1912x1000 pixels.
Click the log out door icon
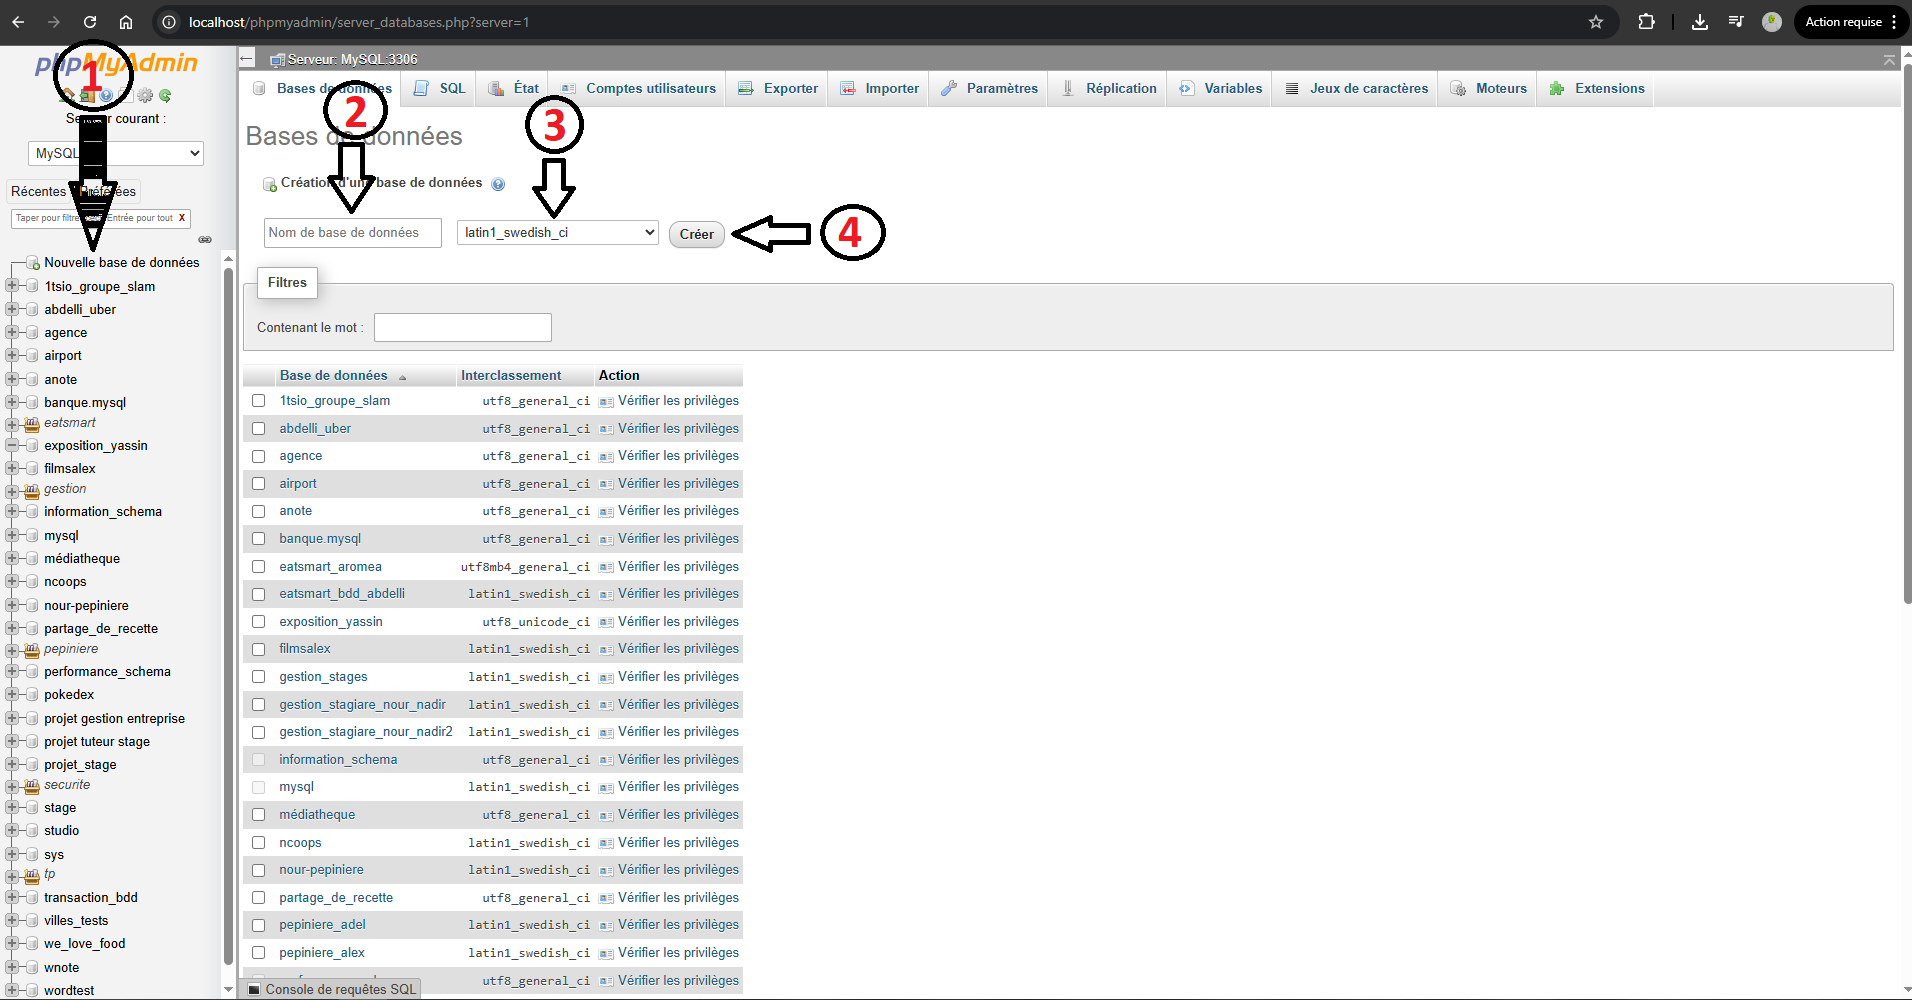pyautogui.click(x=87, y=96)
